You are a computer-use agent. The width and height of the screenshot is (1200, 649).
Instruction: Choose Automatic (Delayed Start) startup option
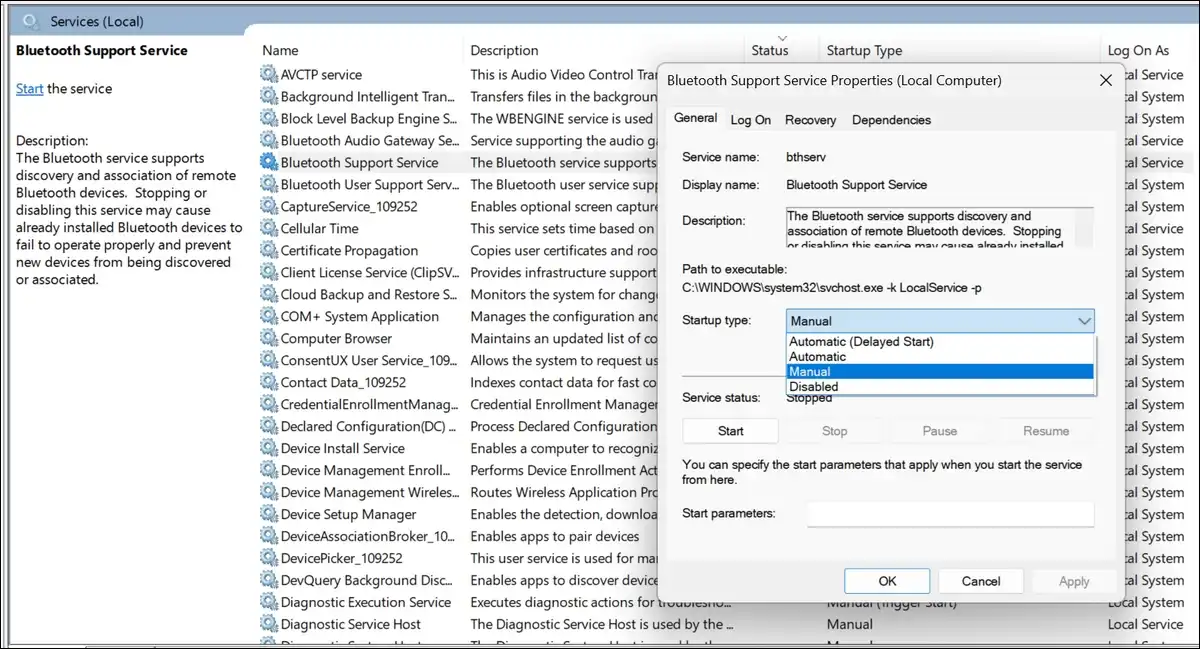940,341
